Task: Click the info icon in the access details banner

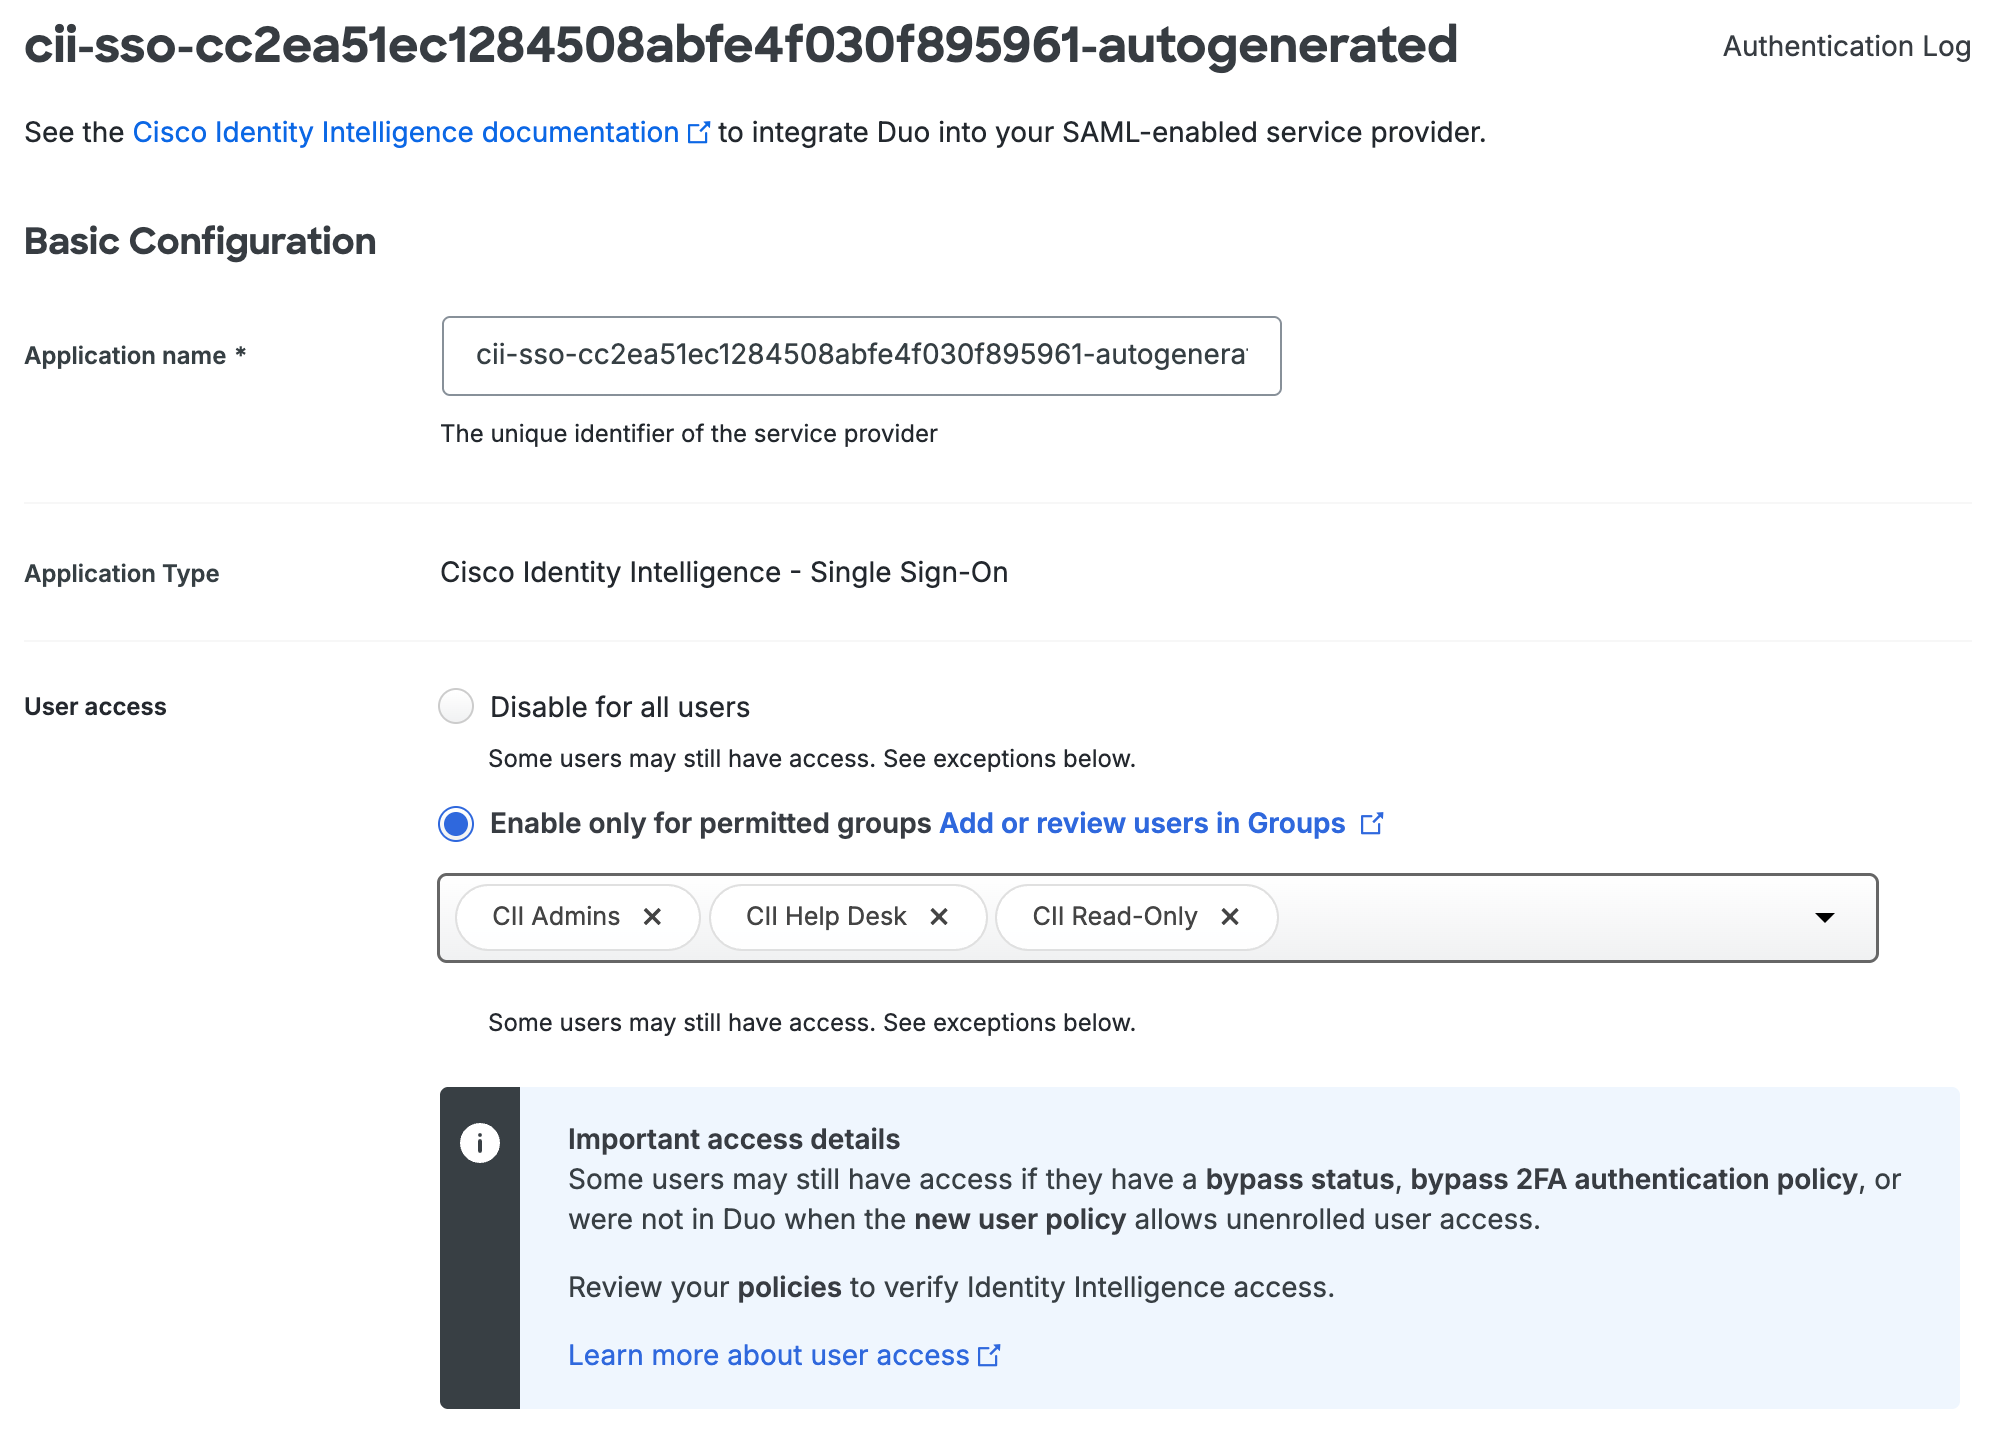Action: pyautogui.click(x=480, y=1141)
